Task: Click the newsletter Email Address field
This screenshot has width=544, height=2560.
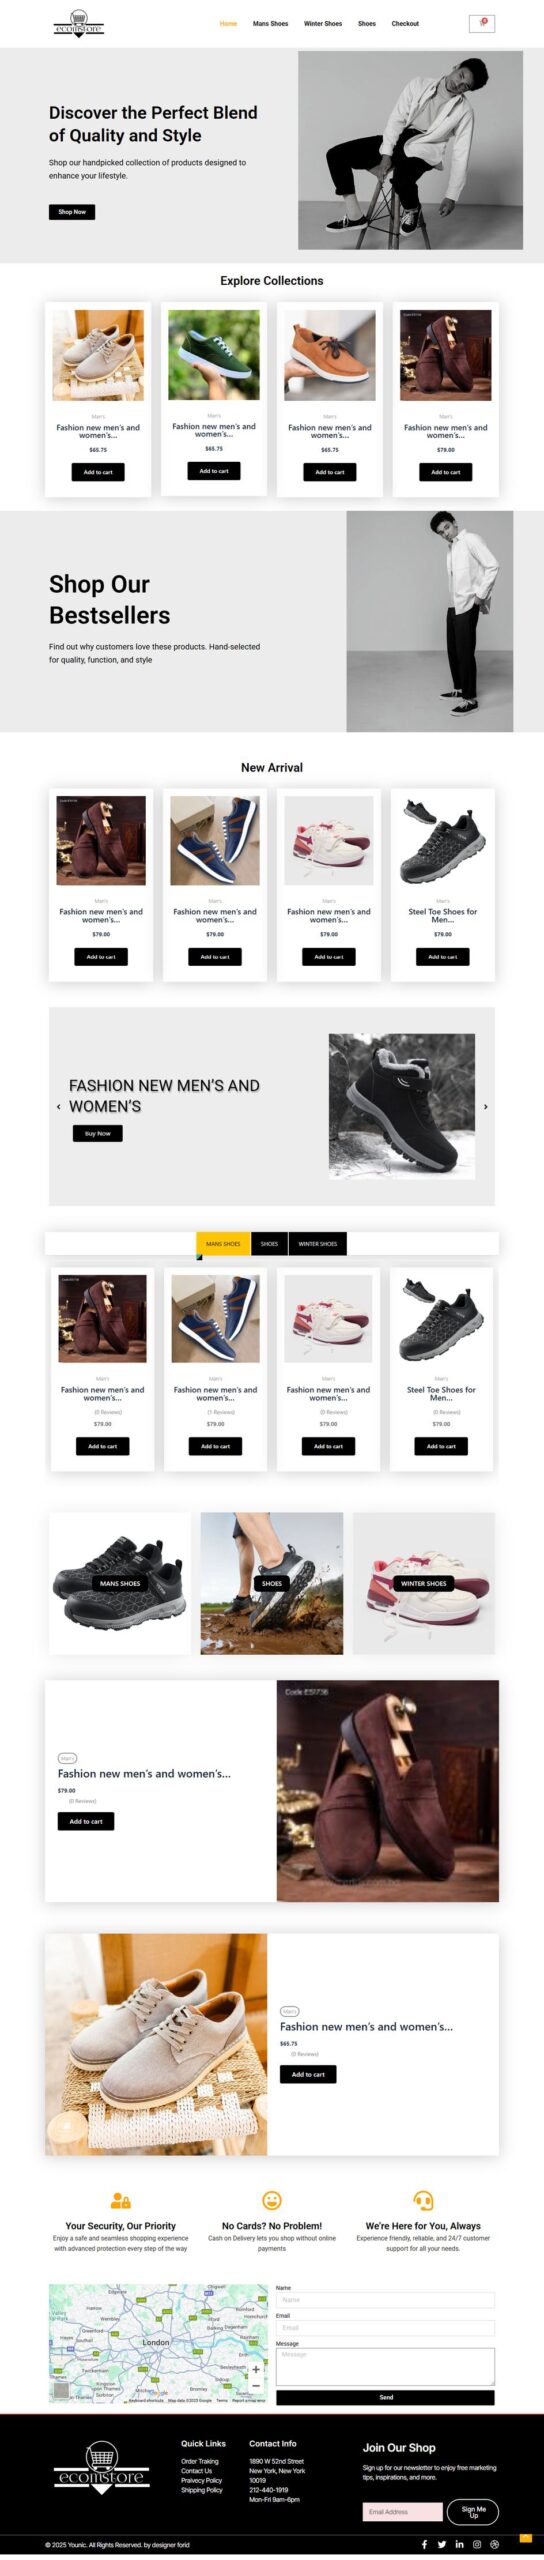Action: [403, 2511]
